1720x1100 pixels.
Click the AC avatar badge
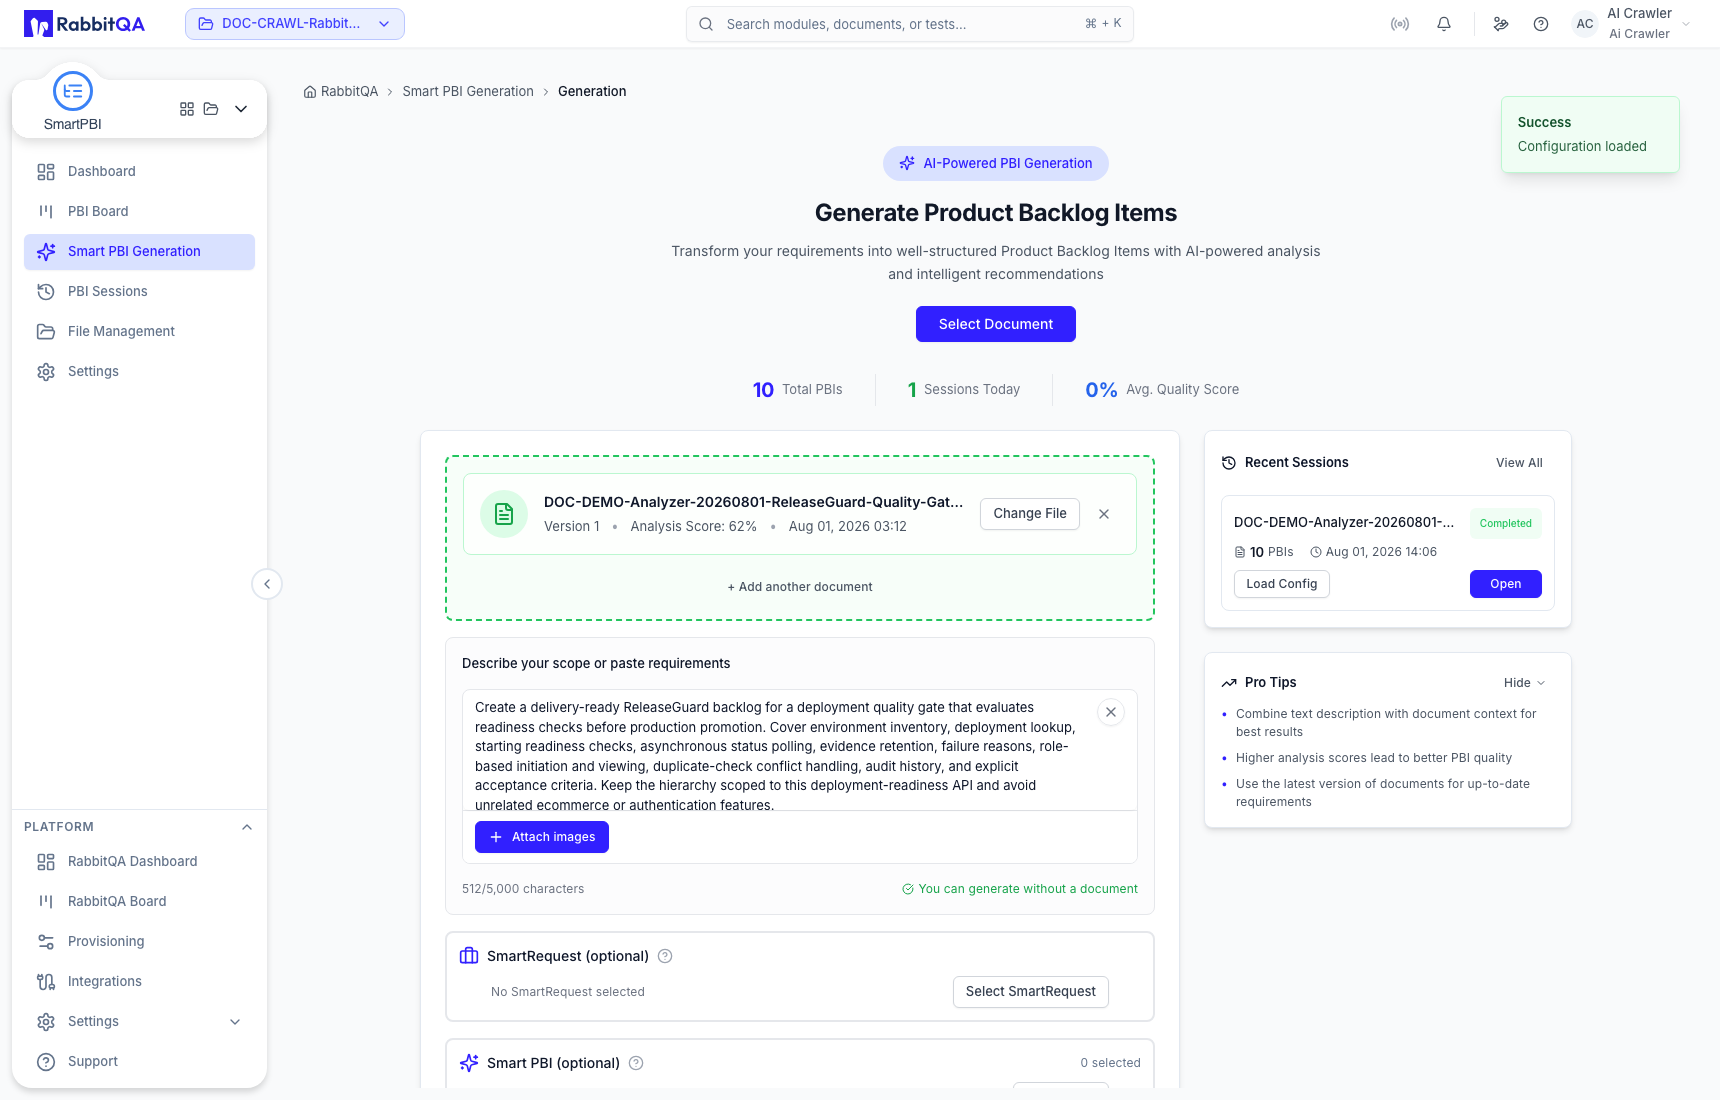tap(1585, 24)
